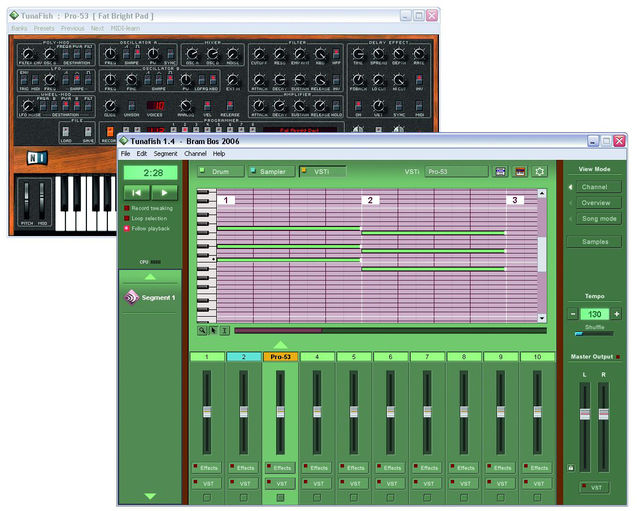Click up arrow above Segment 1 list
Screen dimensions: 640x511
click(150, 277)
